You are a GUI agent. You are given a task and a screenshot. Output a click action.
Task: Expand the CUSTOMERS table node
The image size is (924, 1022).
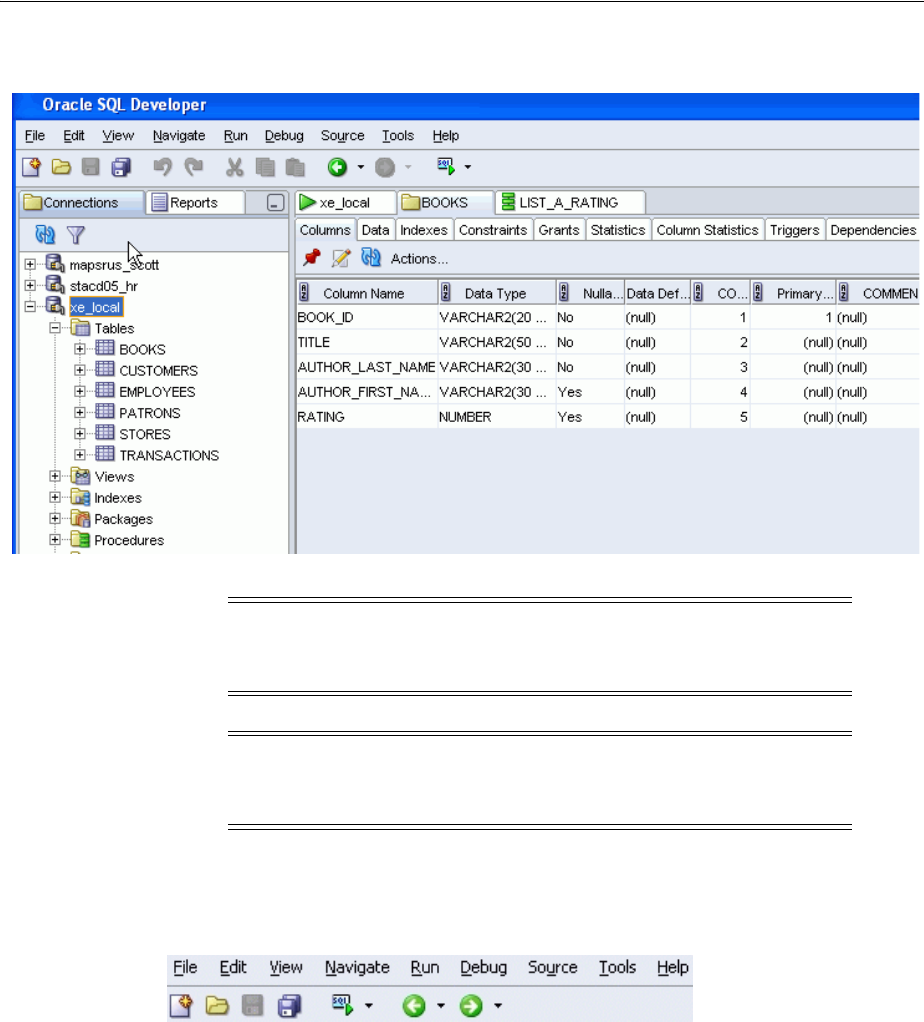(x=79, y=370)
